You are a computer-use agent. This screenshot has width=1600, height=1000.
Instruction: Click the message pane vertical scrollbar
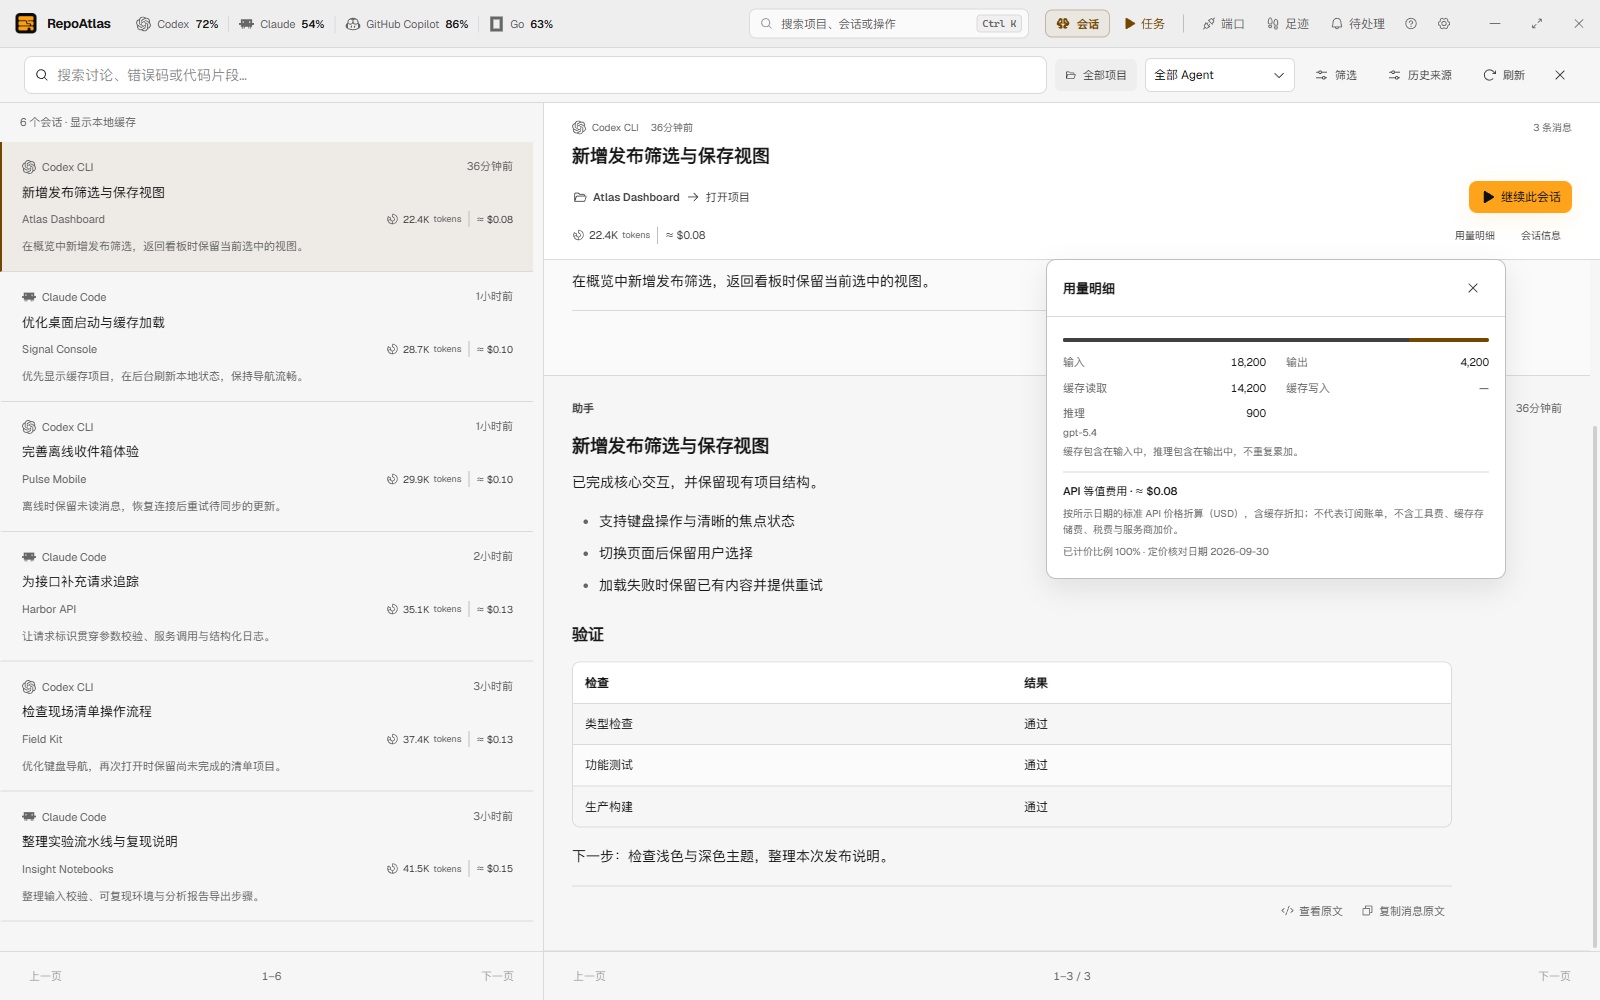1594,686
